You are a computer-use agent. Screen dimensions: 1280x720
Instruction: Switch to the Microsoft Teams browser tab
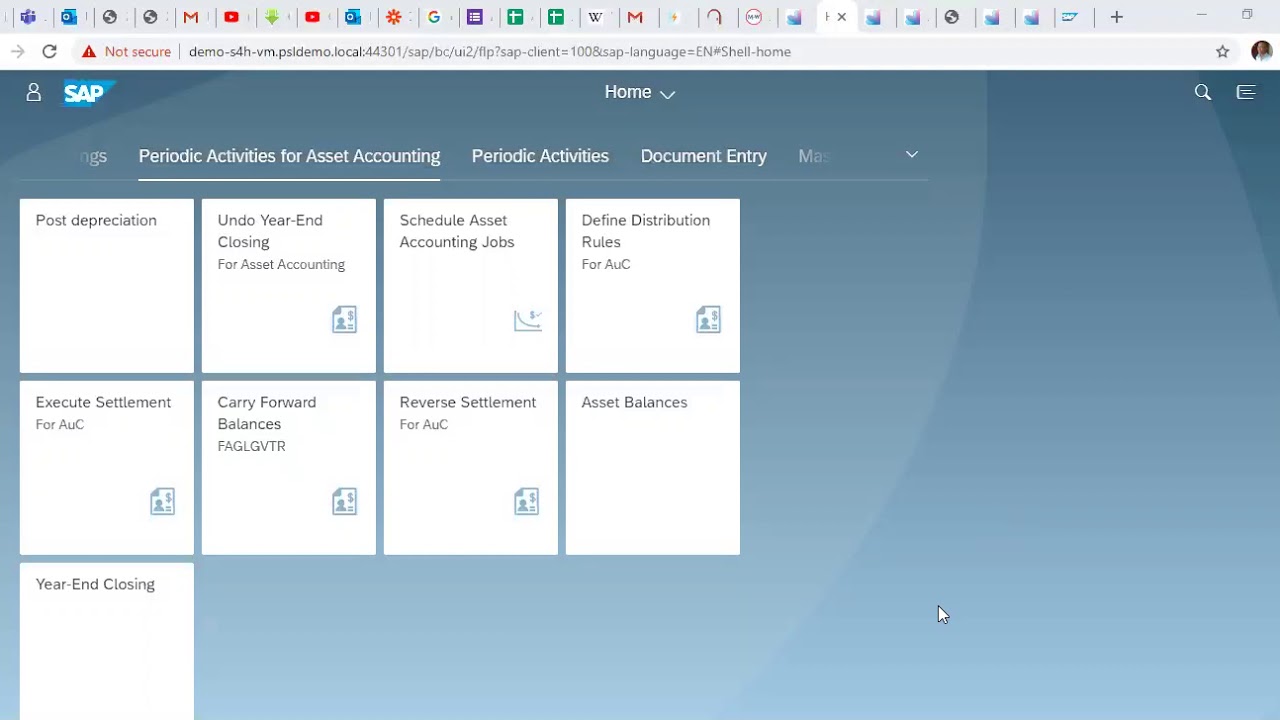coord(28,17)
